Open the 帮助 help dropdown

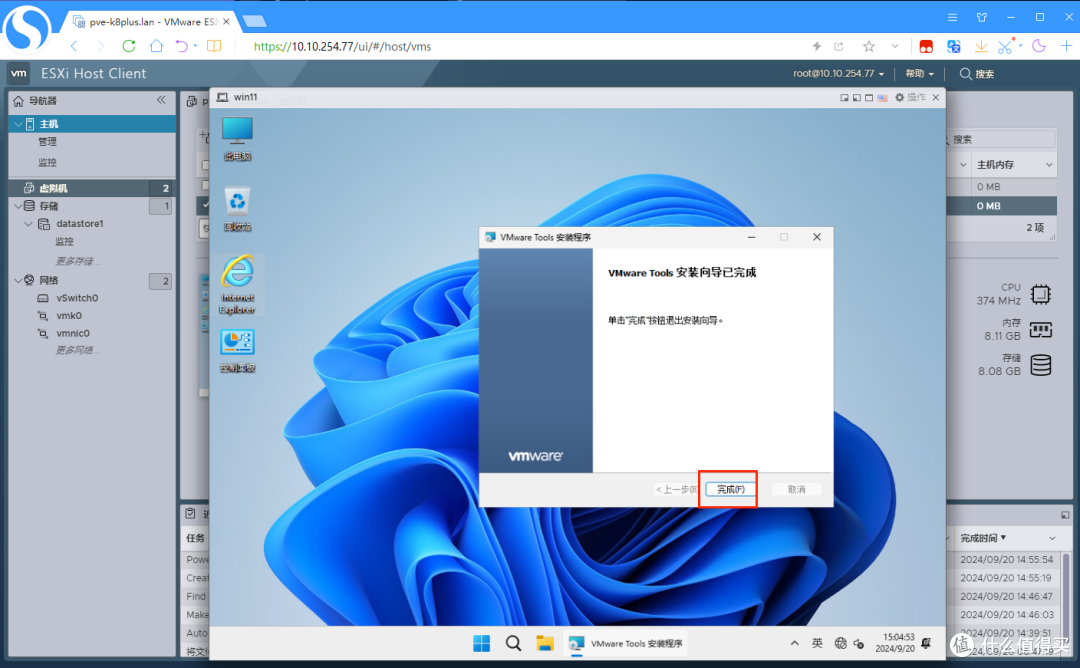click(x=920, y=74)
